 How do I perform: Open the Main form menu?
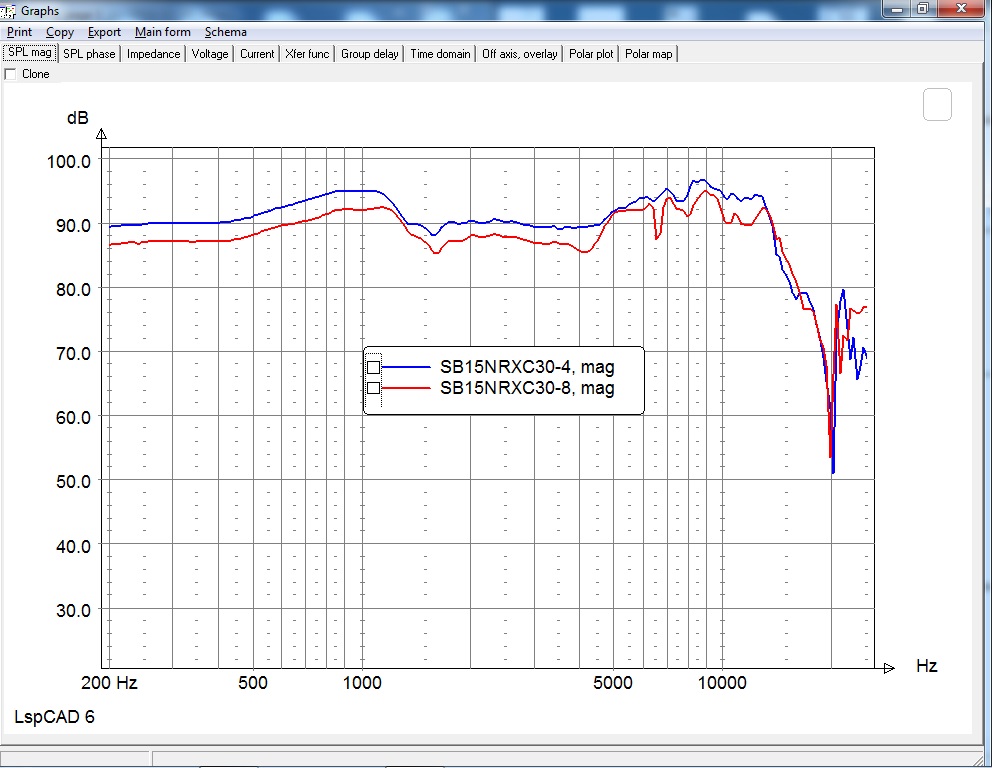[163, 32]
